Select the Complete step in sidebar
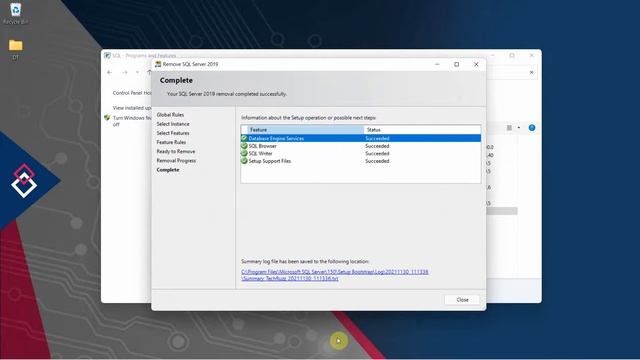Image resolution: width=640 pixels, height=360 pixels. click(168, 170)
